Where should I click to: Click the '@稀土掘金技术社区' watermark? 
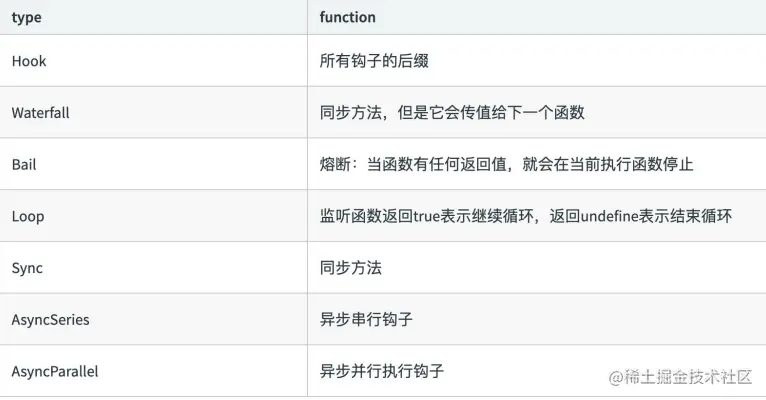pyautogui.click(x=680, y=377)
